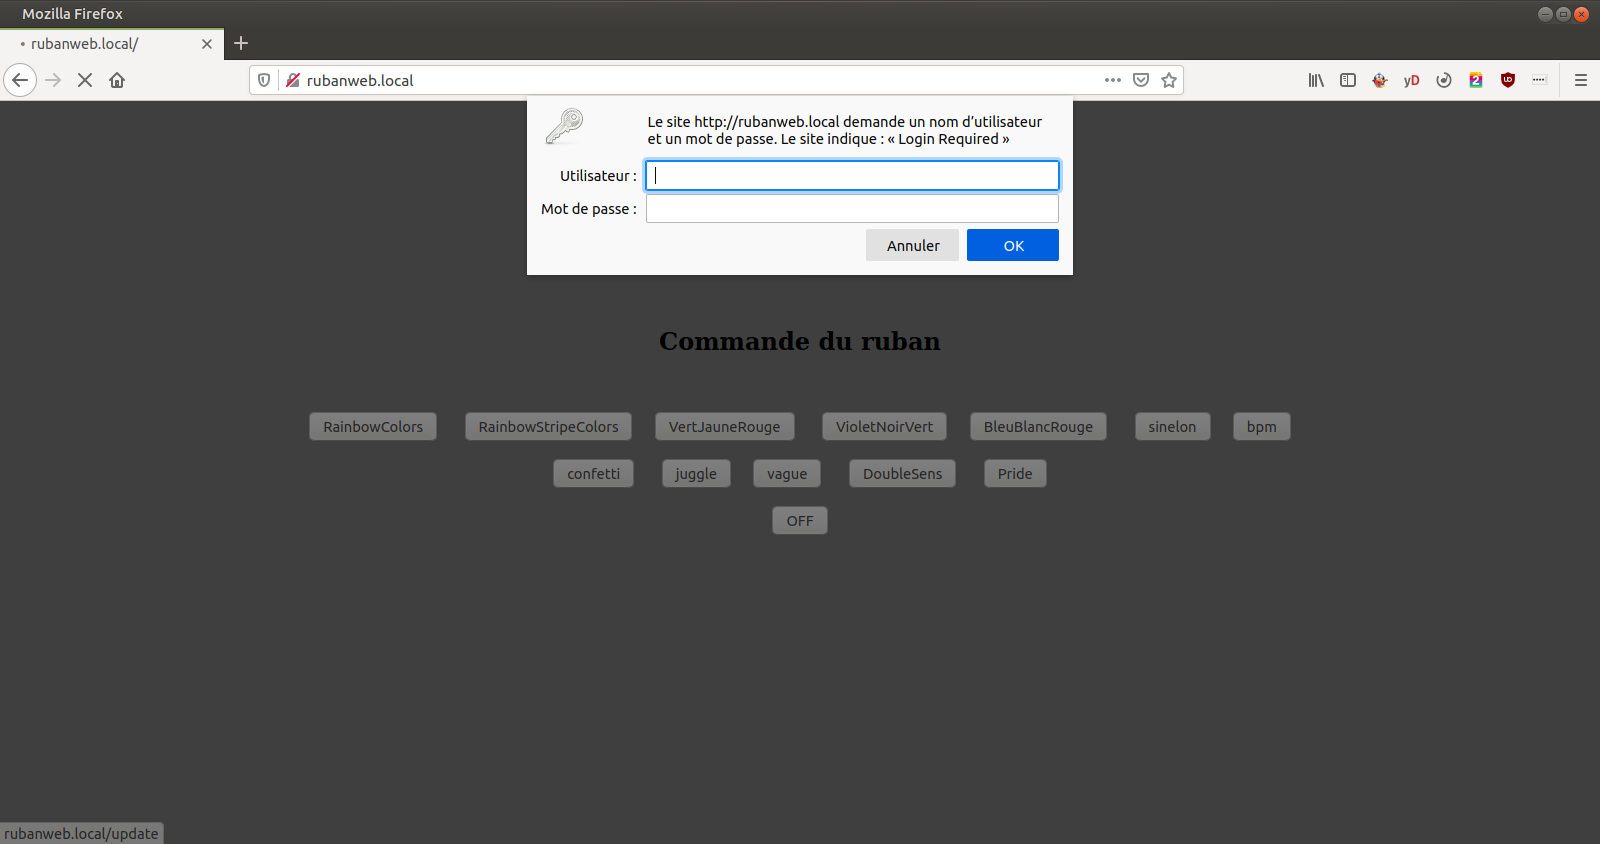The width and height of the screenshot is (1600, 844).
Task: Open the Firefox hamburger menu
Action: (x=1581, y=80)
